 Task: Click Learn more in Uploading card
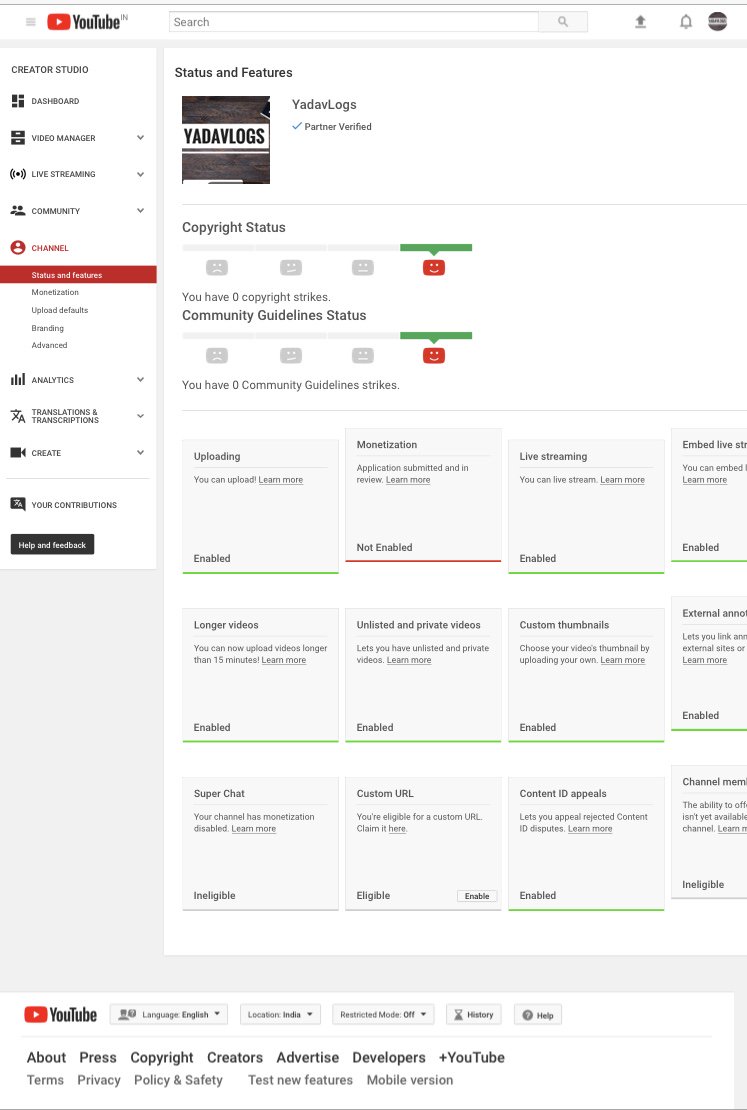pos(280,480)
